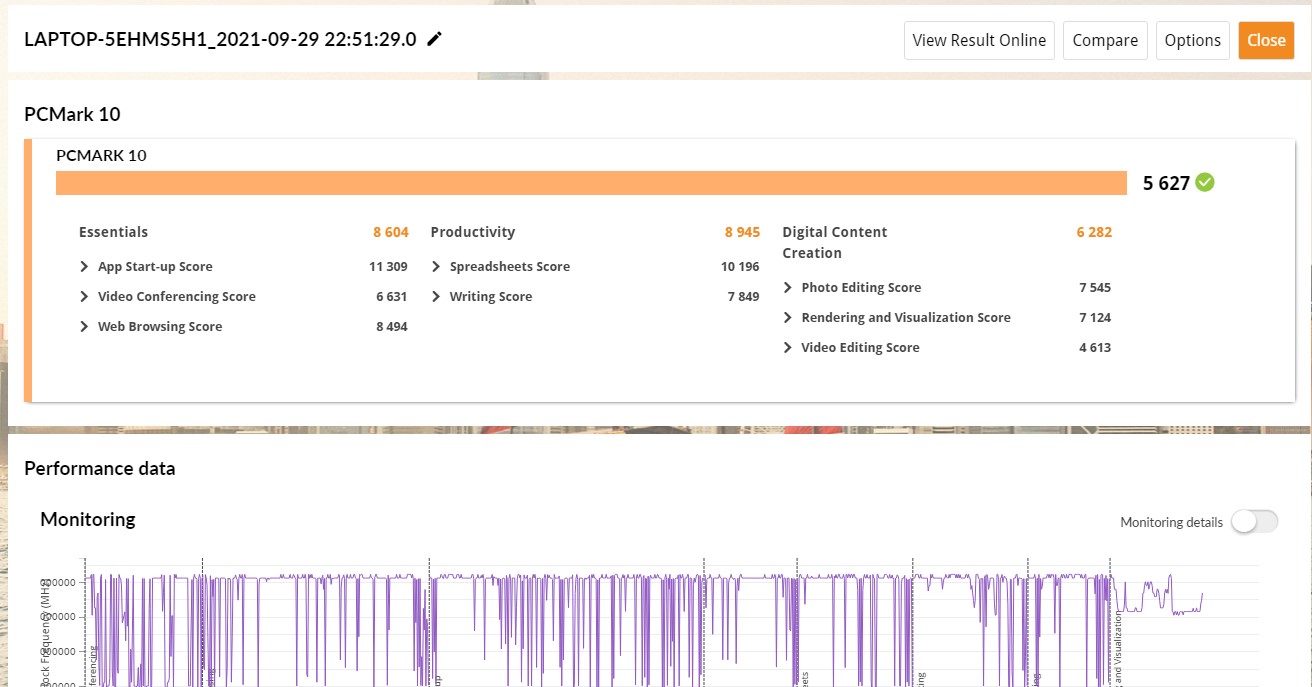
Task: Expand Writing Score details
Action: click(437, 297)
